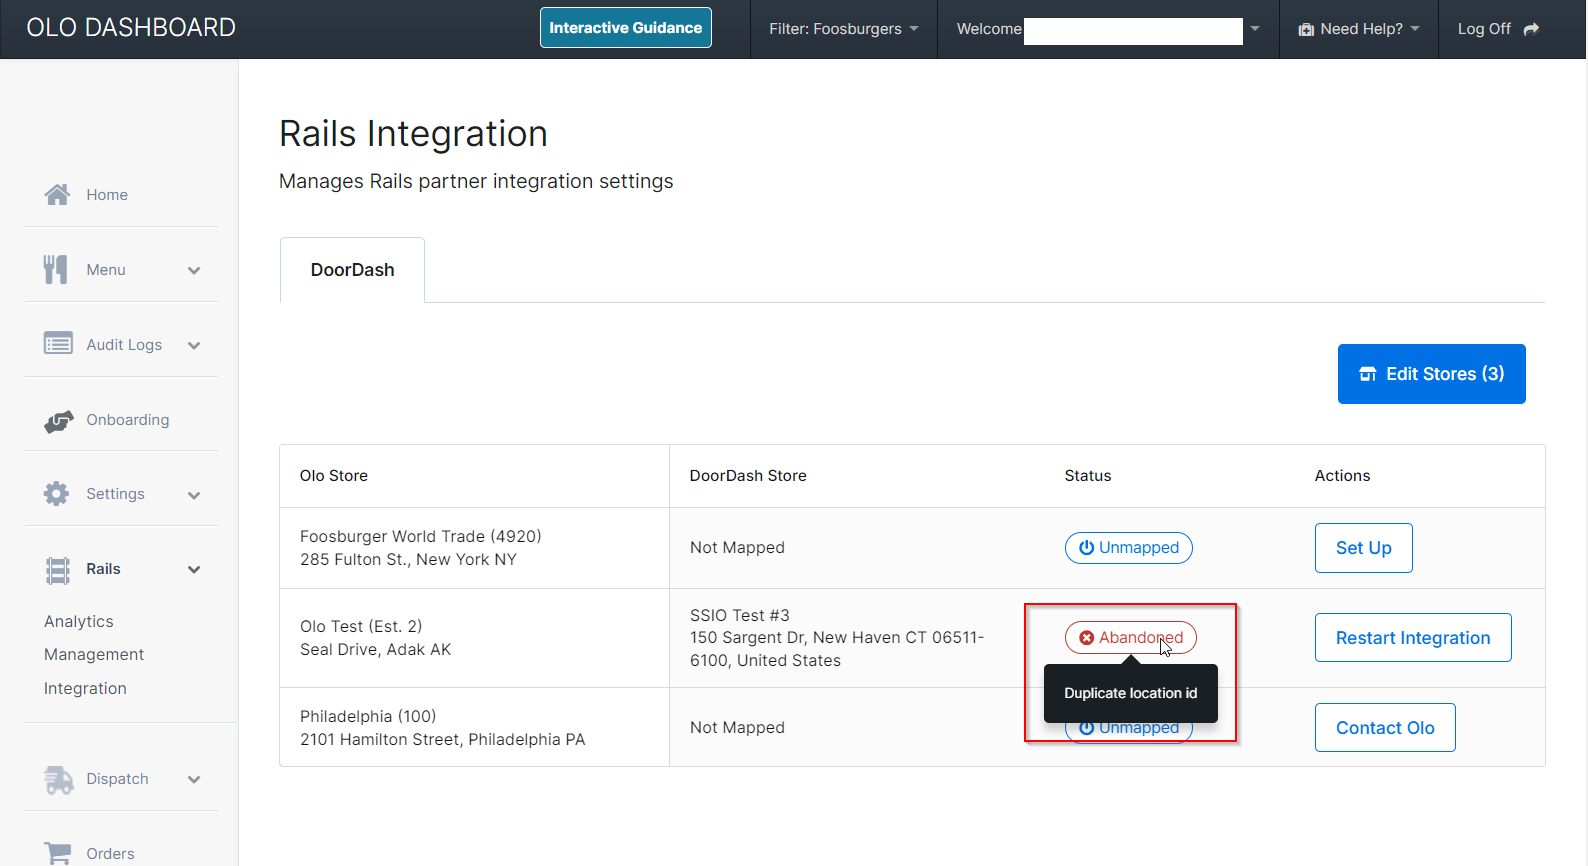Click the Olo Store column header
The height and width of the screenshot is (866, 1588).
334,476
